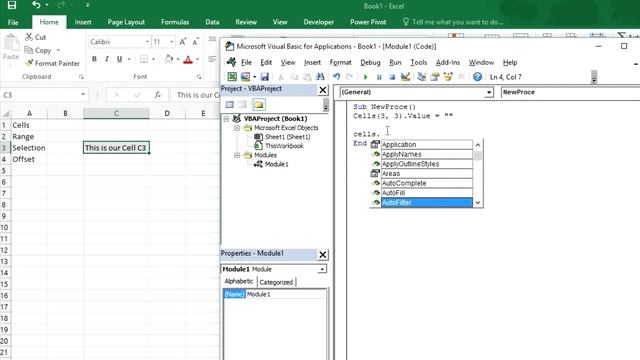Image resolution: width=640 pixels, height=360 pixels.
Task: Open the Tools menu in VBA editor
Action: tap(418, 62)
